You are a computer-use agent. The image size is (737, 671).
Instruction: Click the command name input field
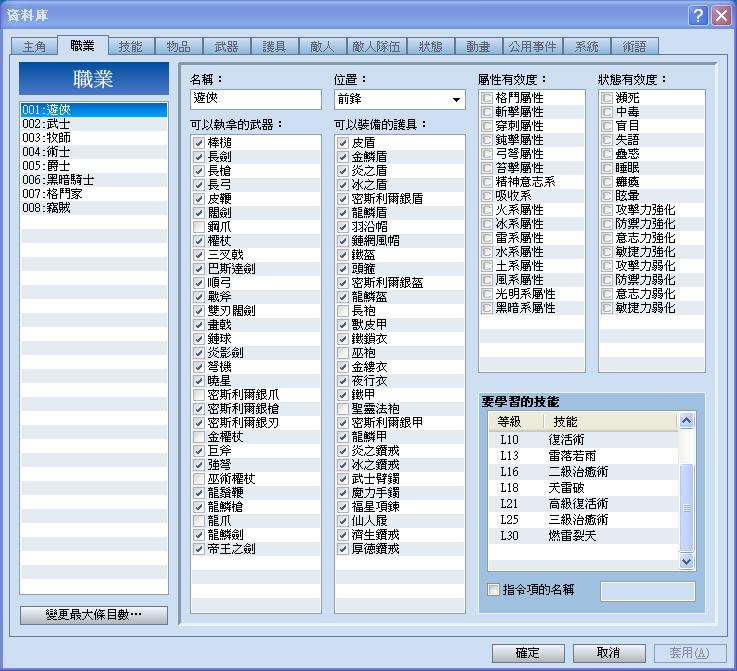(x=648, y=592)
